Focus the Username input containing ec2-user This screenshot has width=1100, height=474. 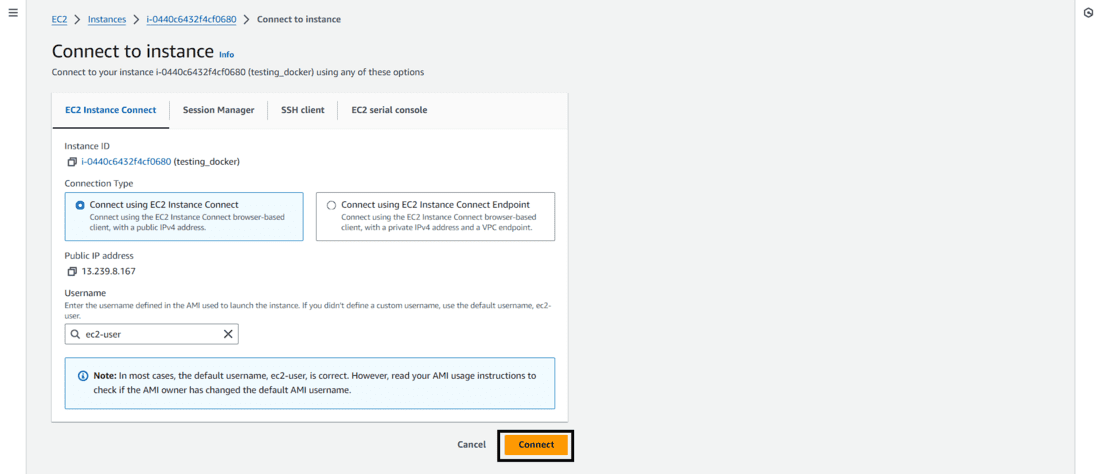(x=150, y=334)
